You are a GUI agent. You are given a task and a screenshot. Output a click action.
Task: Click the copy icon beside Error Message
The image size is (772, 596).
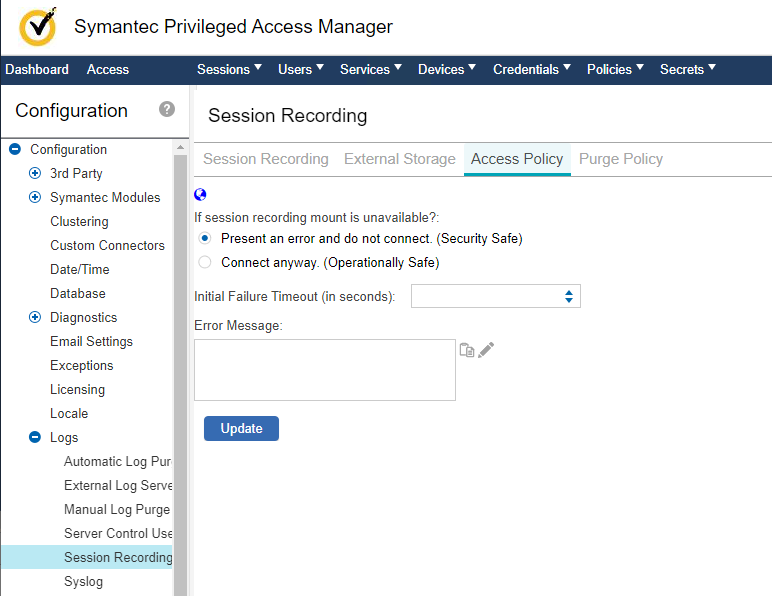pos(466,350)
